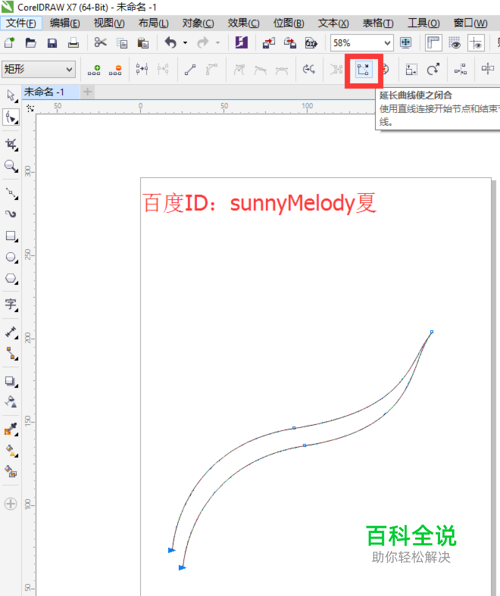Select the Drop Shadow tool

point(11,381)
